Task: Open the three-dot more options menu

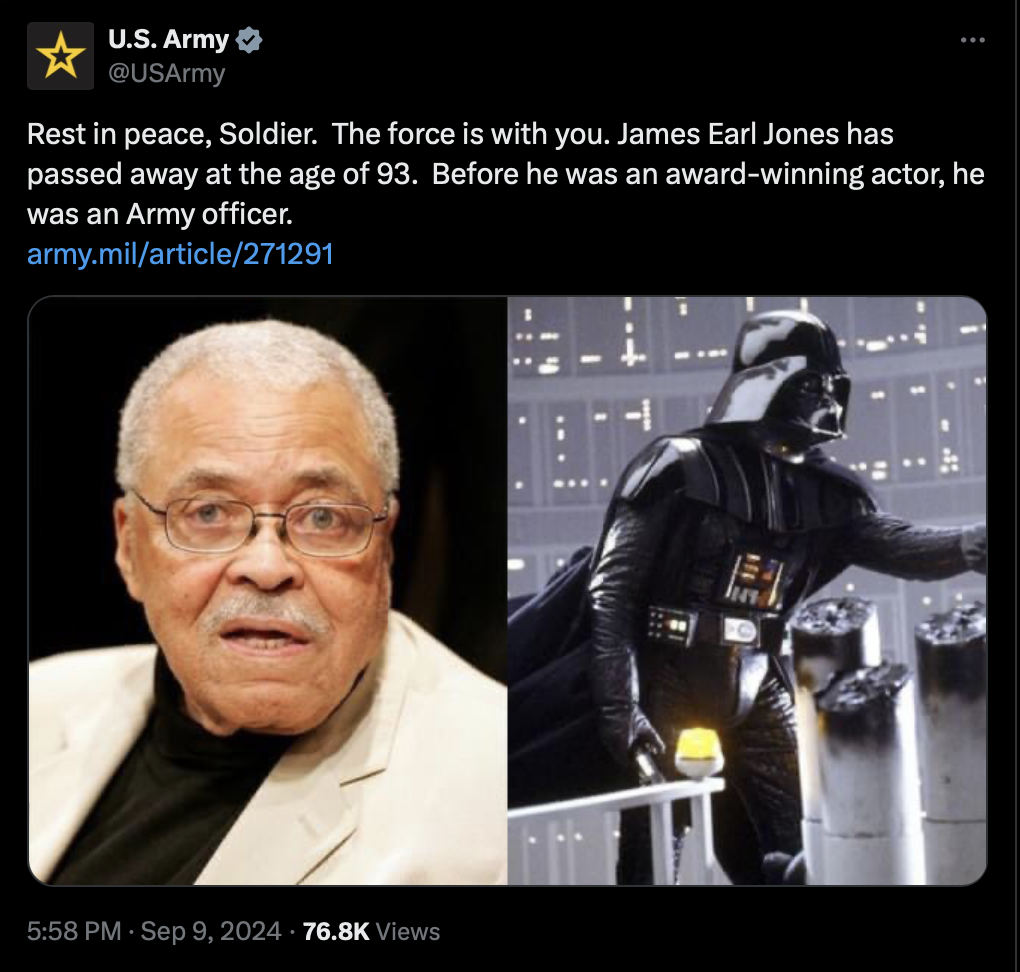Action: pos(973,40)
